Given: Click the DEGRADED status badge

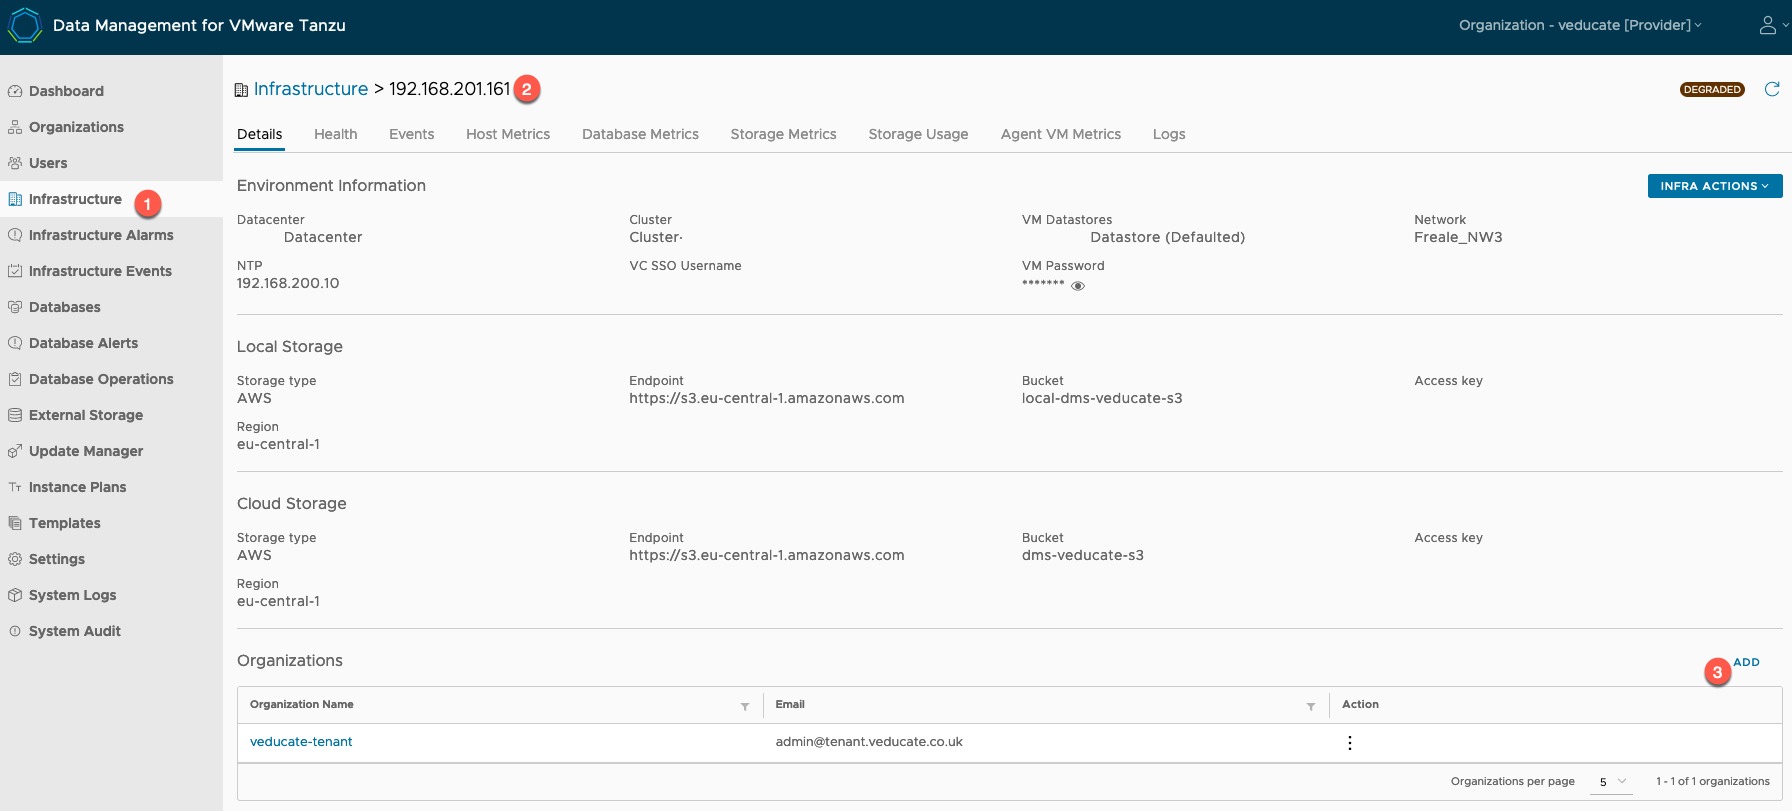Looking at the screenshot, I should (x=1712, y=90).
